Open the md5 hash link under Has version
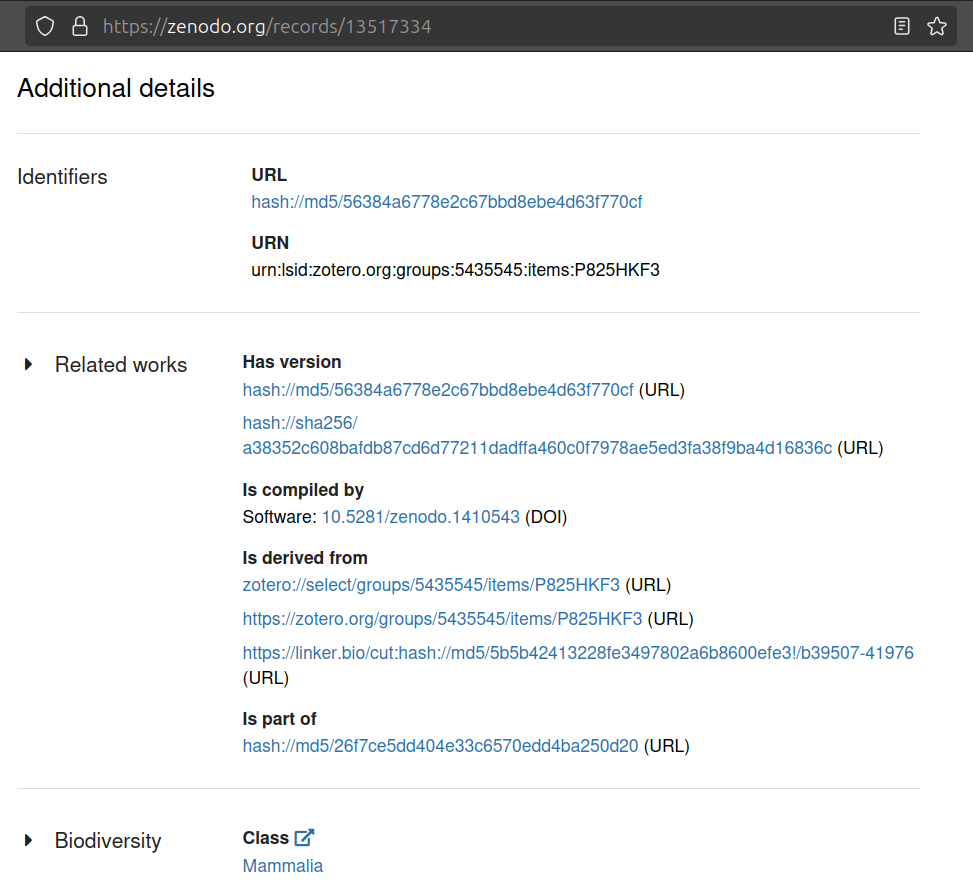Viewport: 973px width, 891px height. 436,389
